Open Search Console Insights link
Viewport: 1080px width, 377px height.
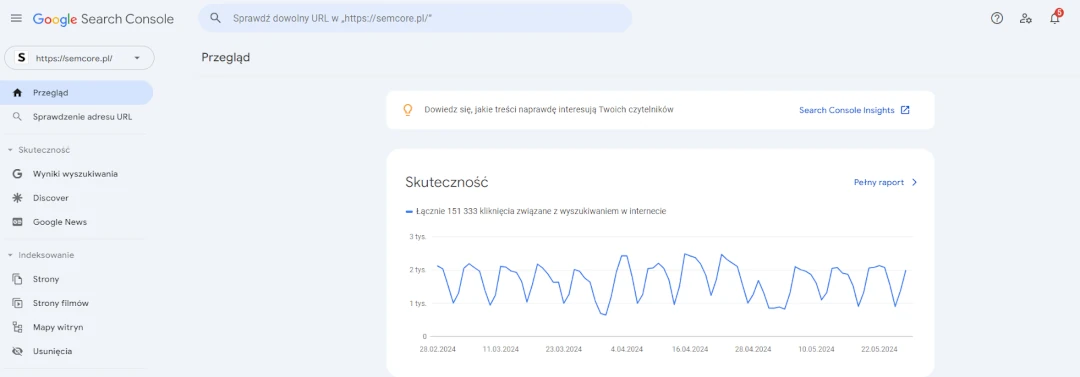pos(847,110)
